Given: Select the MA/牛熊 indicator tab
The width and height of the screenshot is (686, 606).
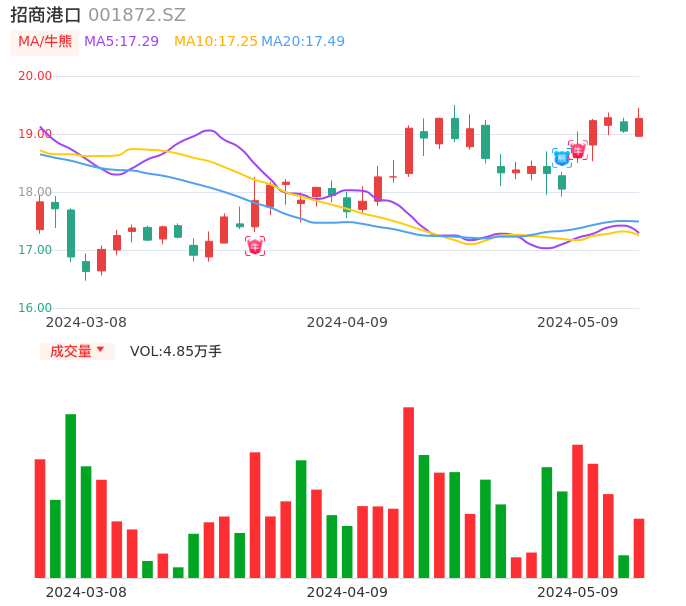Looking at the screenshot, I should pos(45,42).
